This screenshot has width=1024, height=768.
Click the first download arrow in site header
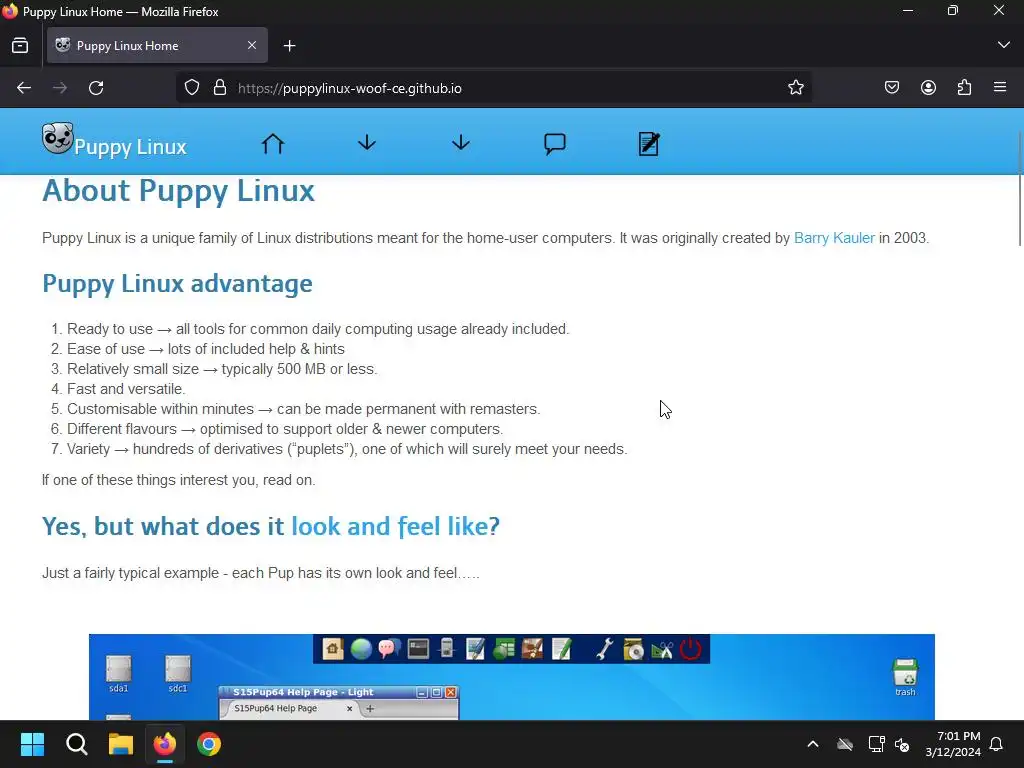point(367,142)
